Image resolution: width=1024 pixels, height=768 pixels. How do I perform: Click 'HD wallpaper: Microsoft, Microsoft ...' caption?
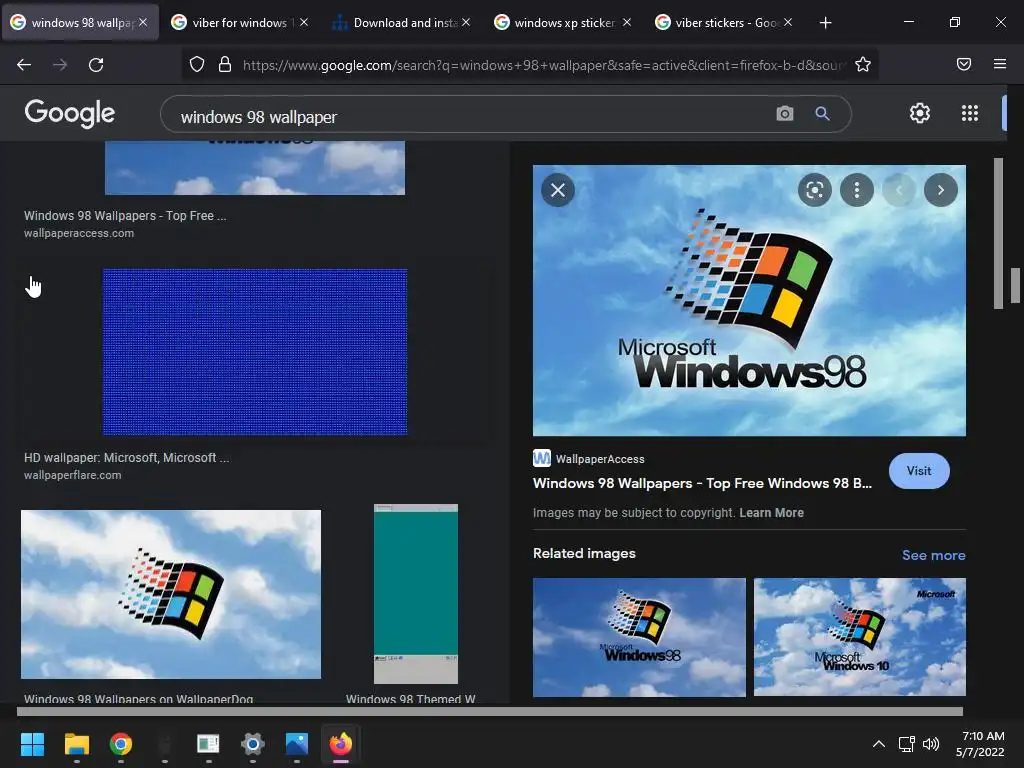127,458
